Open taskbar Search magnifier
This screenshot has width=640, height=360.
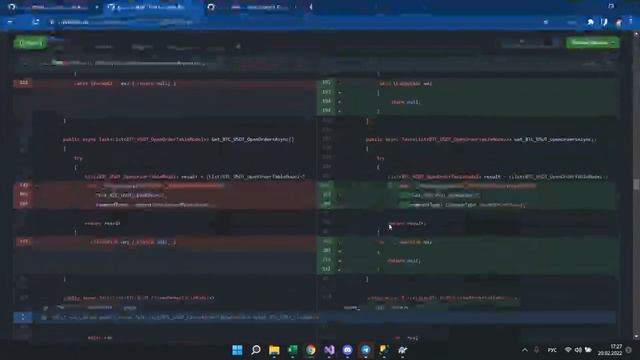256,350
